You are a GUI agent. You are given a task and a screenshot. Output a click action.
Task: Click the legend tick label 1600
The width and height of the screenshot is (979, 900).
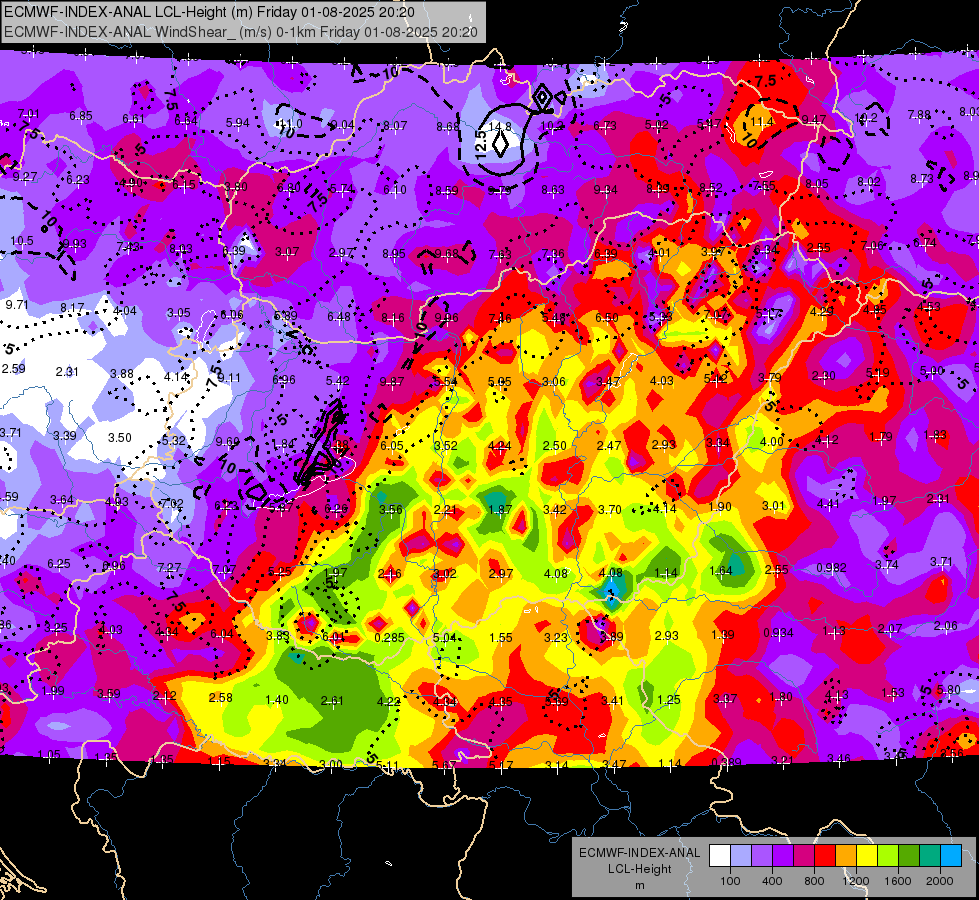(x=897, y=881)
